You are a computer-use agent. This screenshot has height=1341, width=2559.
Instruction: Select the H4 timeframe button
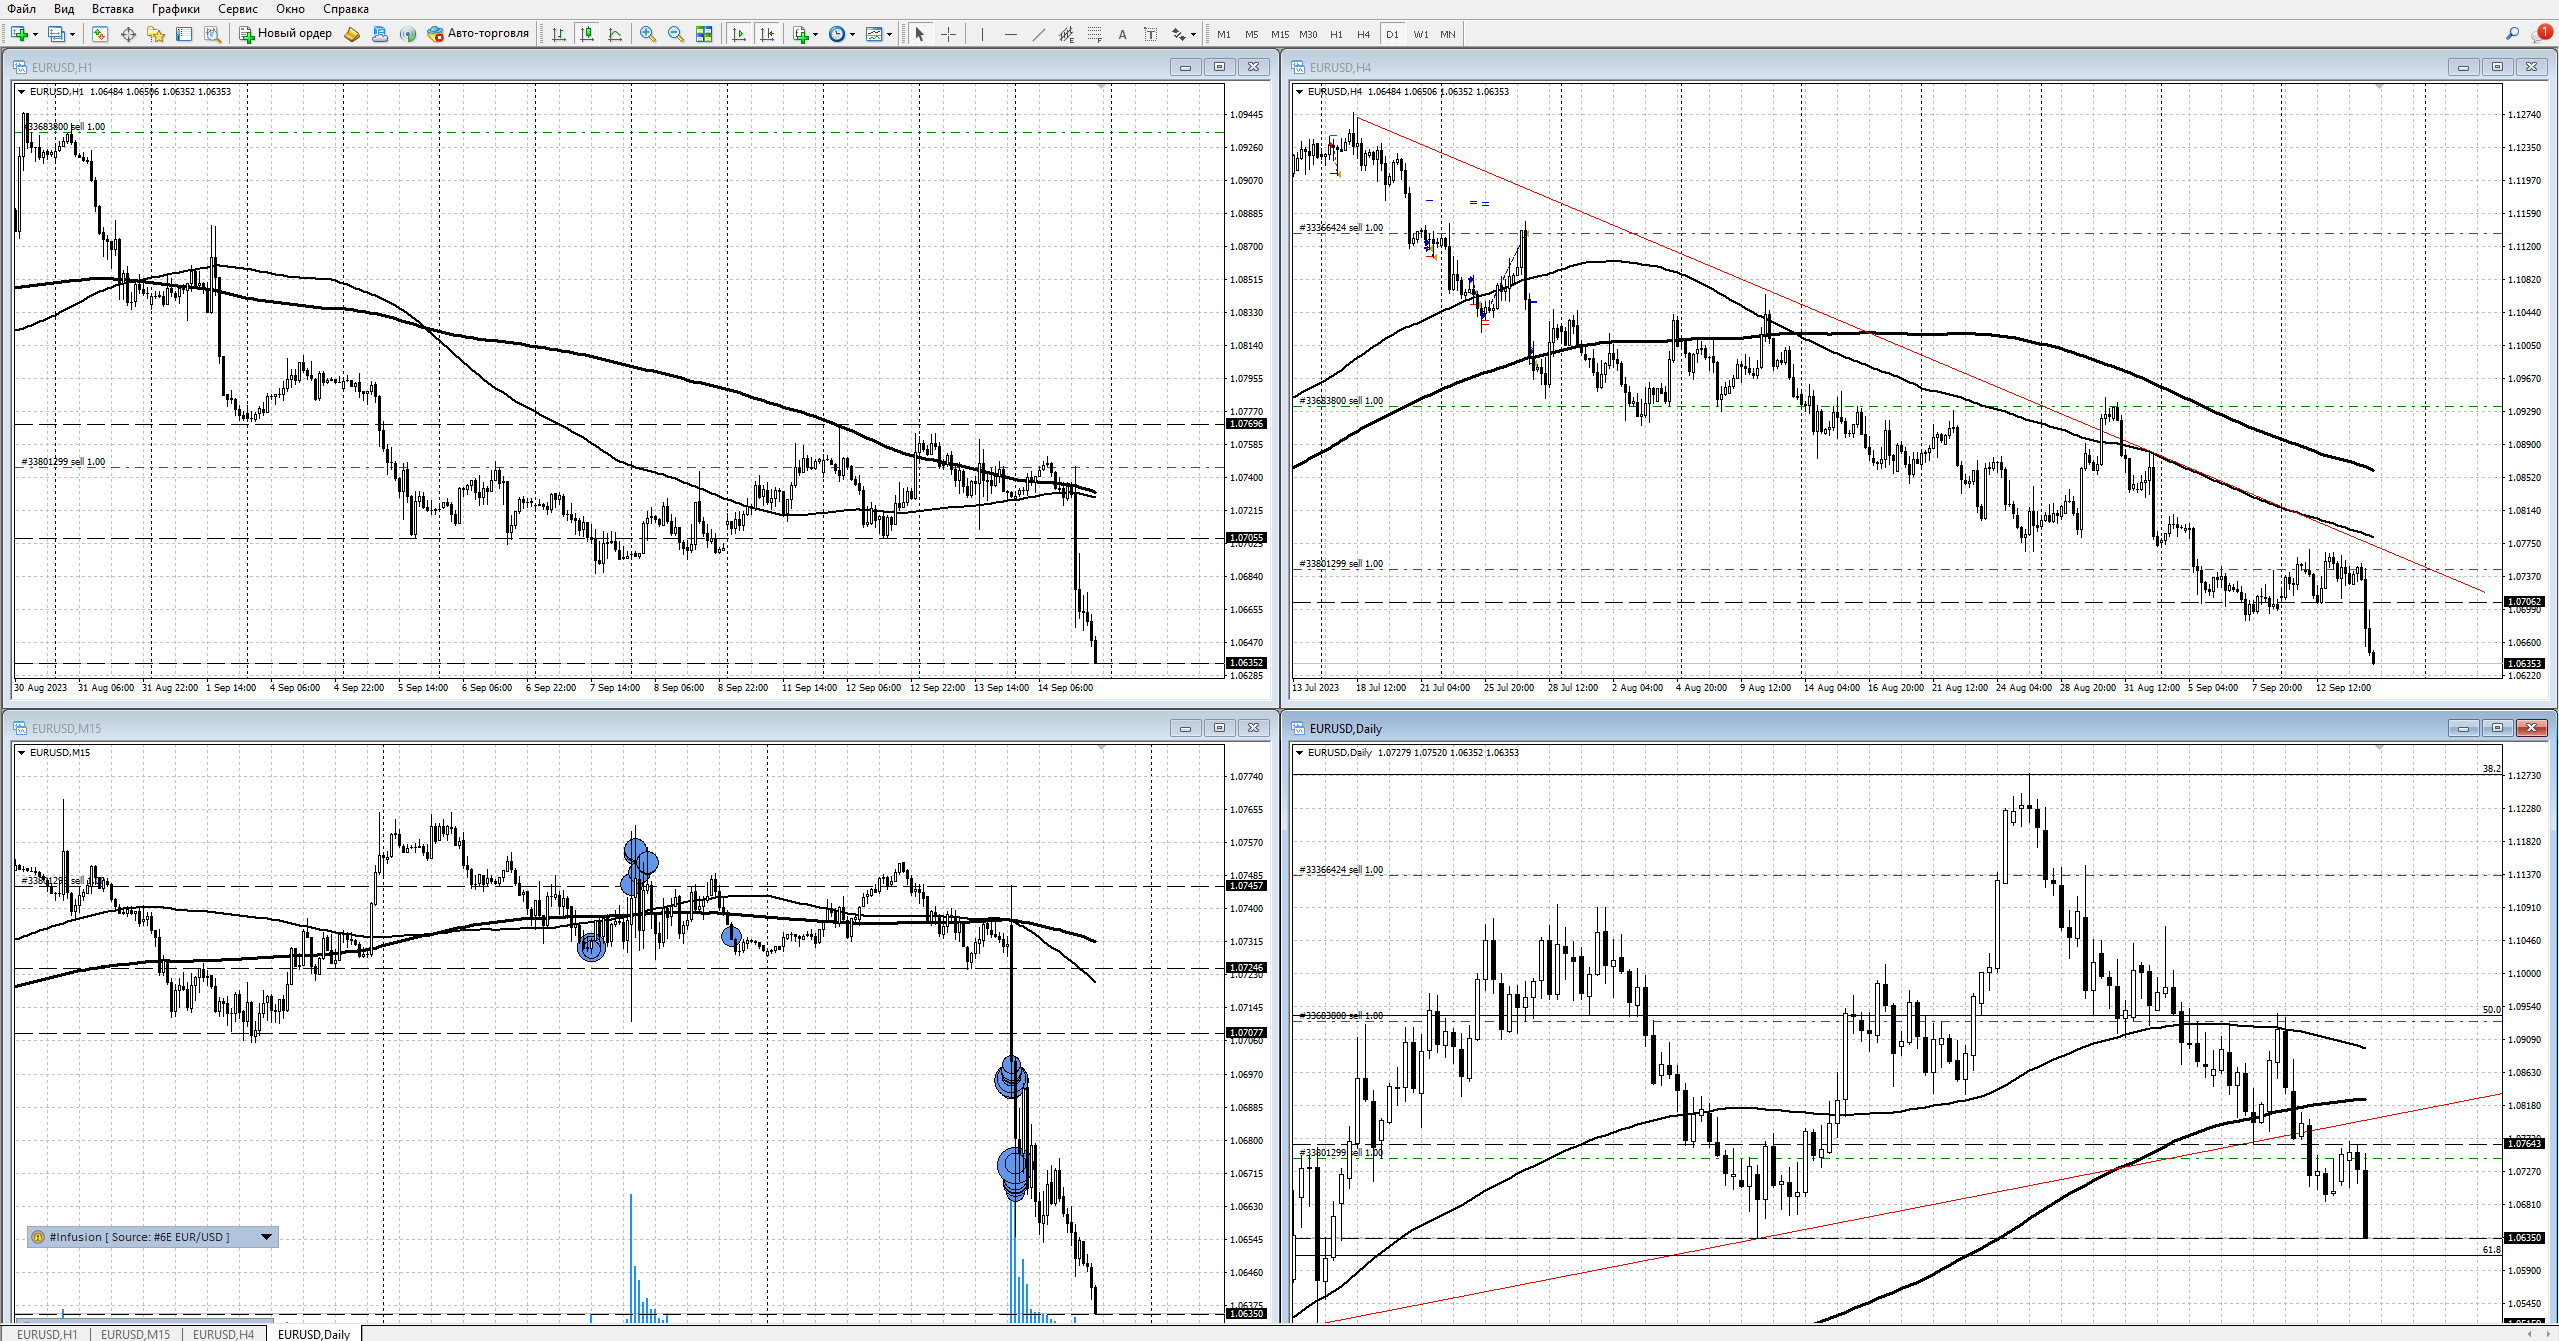tap(1363, 34)
